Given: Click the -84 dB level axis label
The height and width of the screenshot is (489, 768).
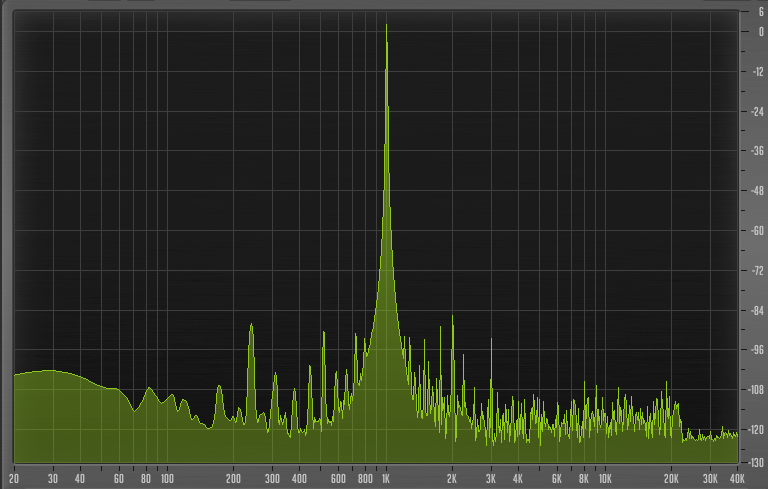Looking at the screenshot, I should click(758, 311).
